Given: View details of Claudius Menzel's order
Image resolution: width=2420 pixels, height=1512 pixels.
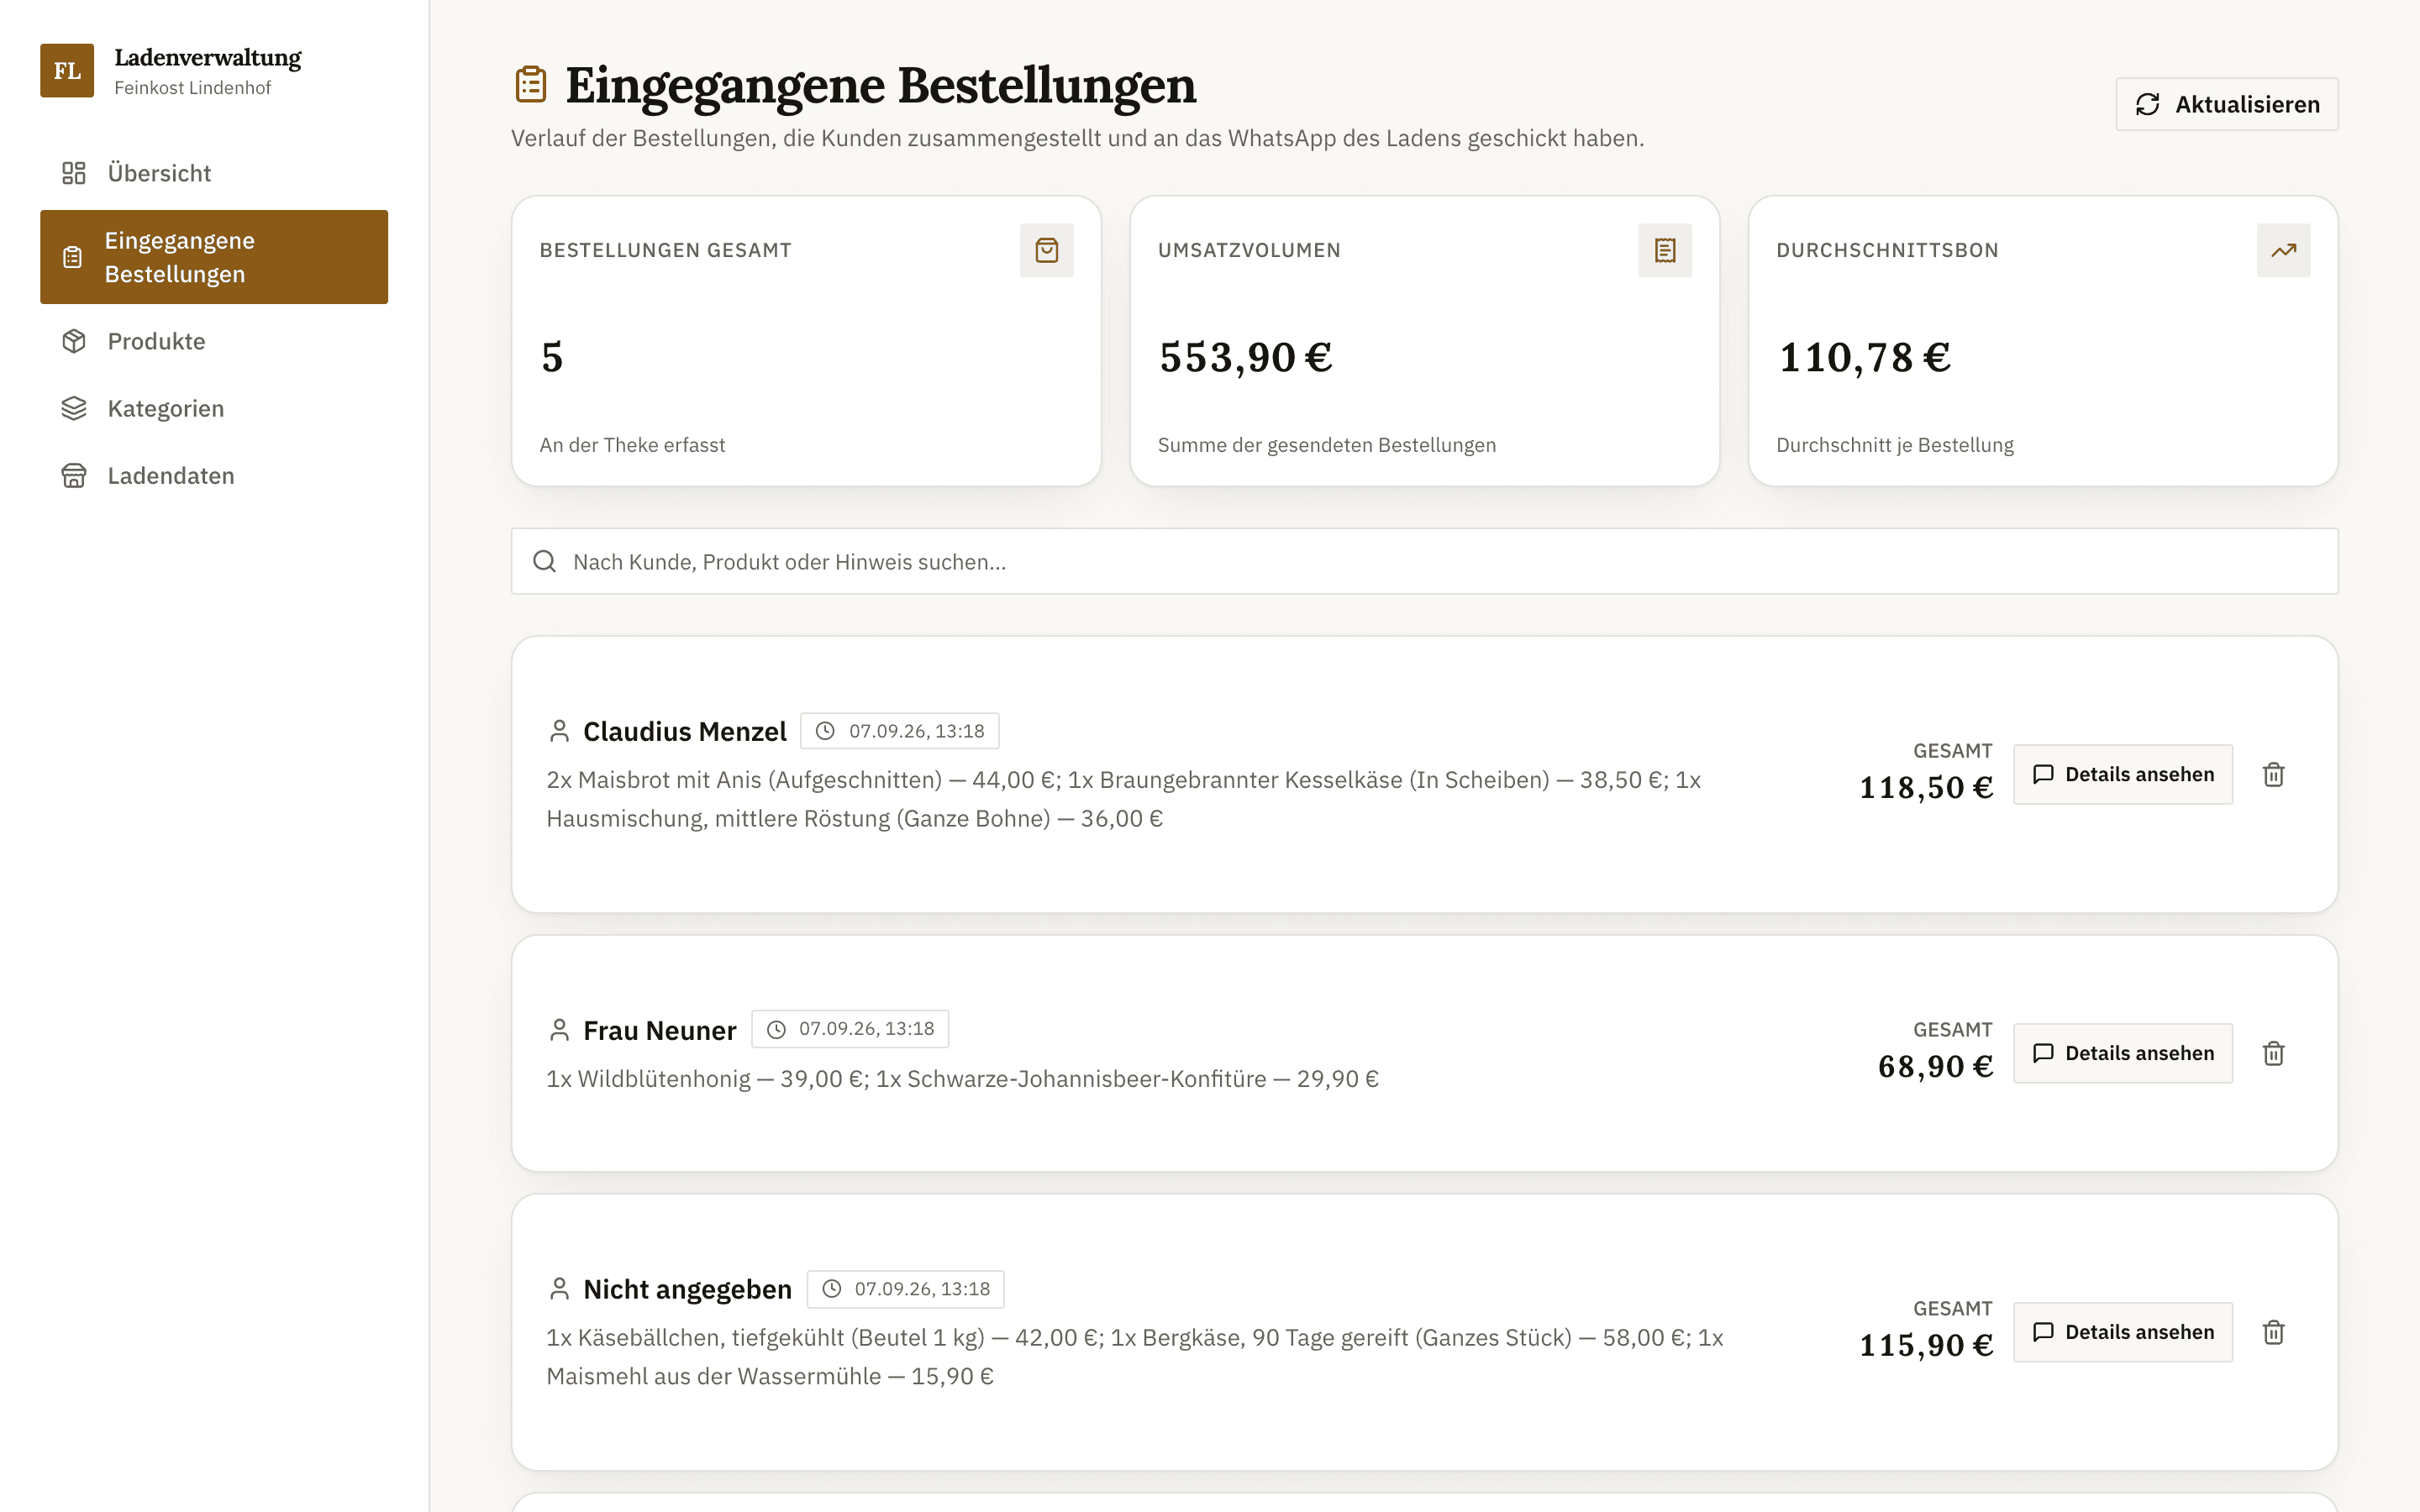Looking at the screenshot, I should click(2122, 774).
